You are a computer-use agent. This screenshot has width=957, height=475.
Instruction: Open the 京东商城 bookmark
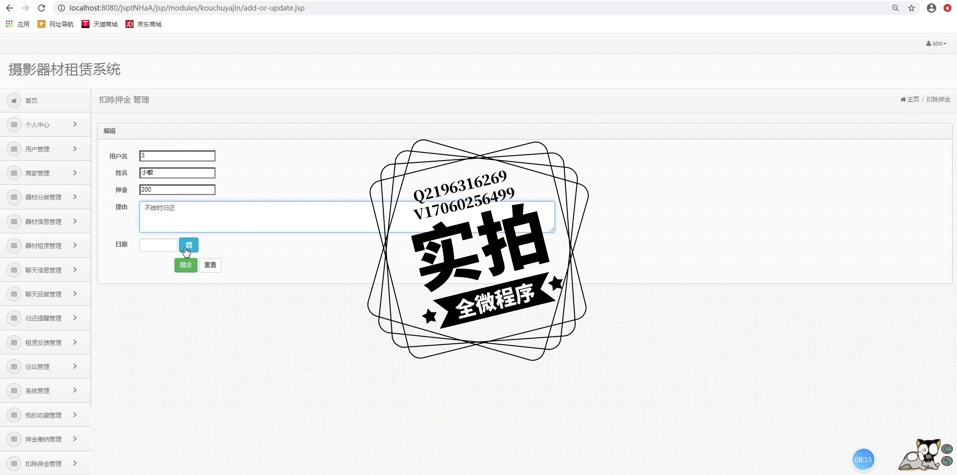pyautogui.click(x=143, y=24)
